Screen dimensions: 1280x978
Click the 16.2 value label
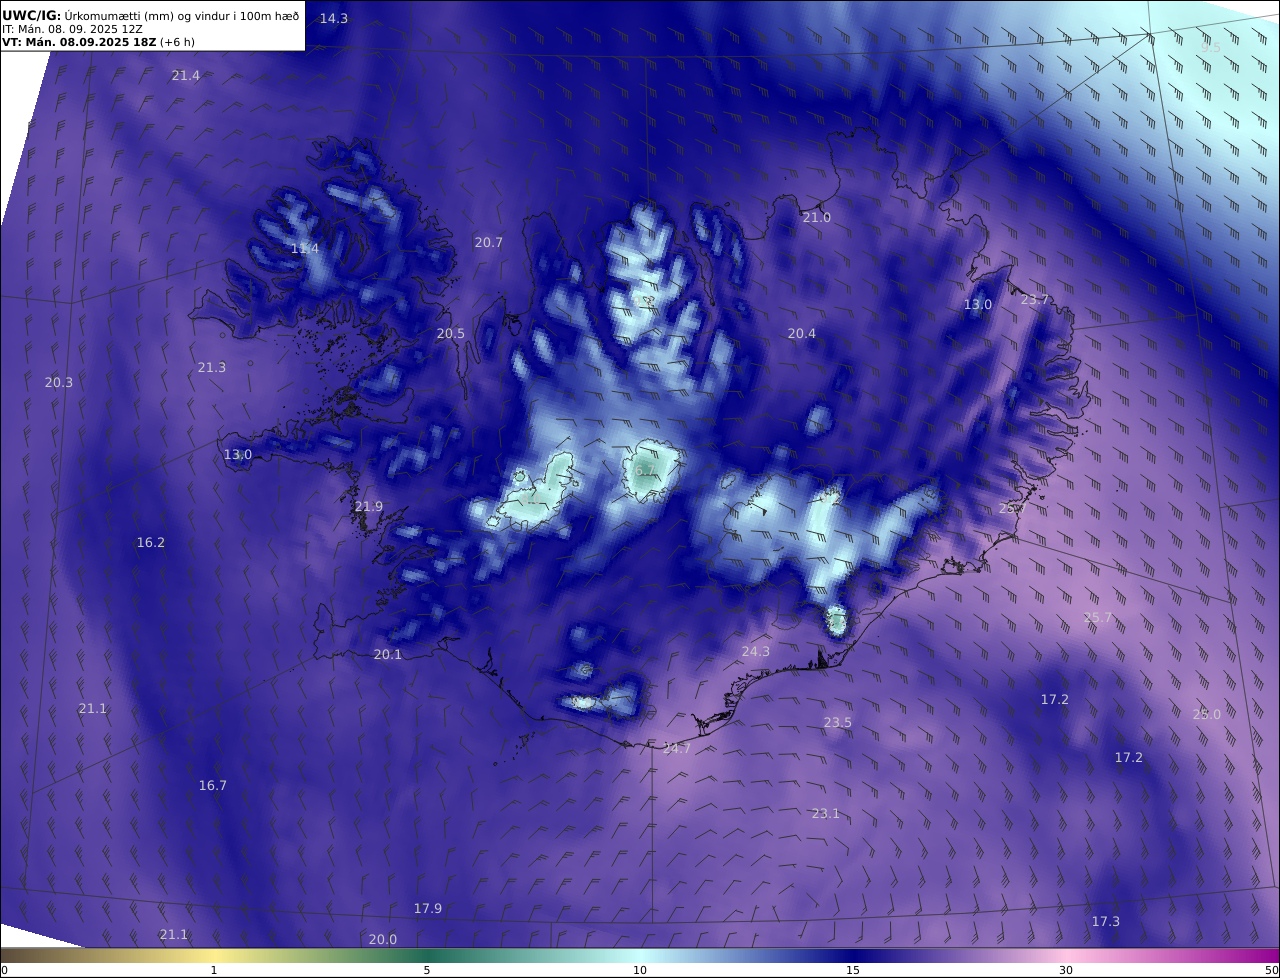[151, 543]
